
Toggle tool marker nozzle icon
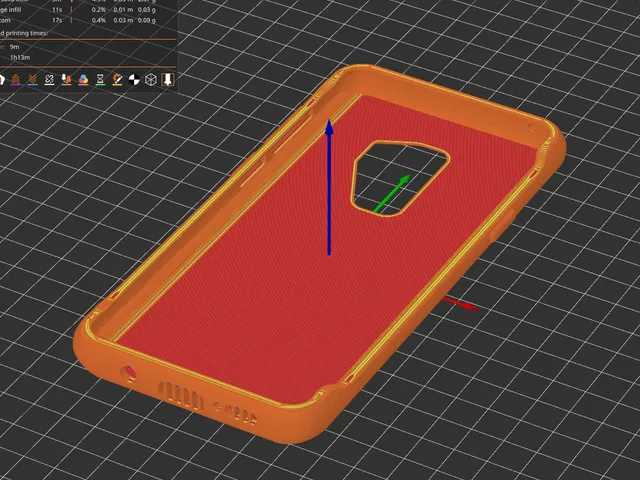pyautogui.click(x=168, y=79)
